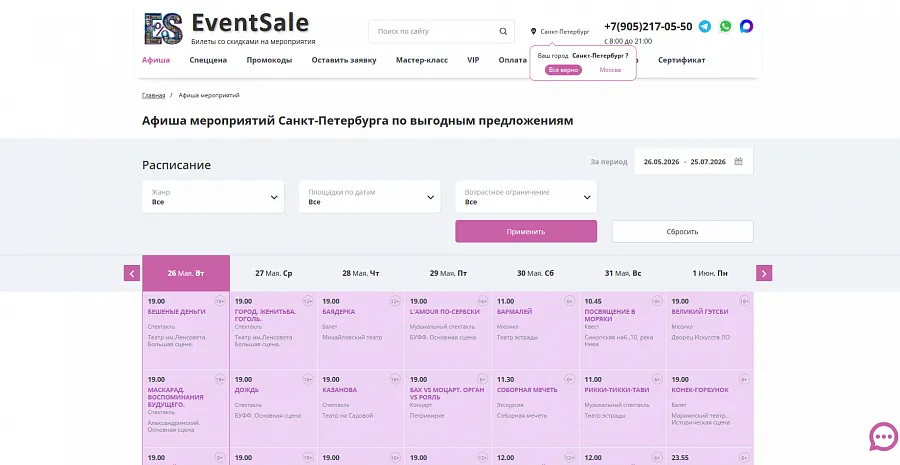
Task: Open the СОБОРНАЯ МЕЧЕТЬ event
Action: click(527, 390)
